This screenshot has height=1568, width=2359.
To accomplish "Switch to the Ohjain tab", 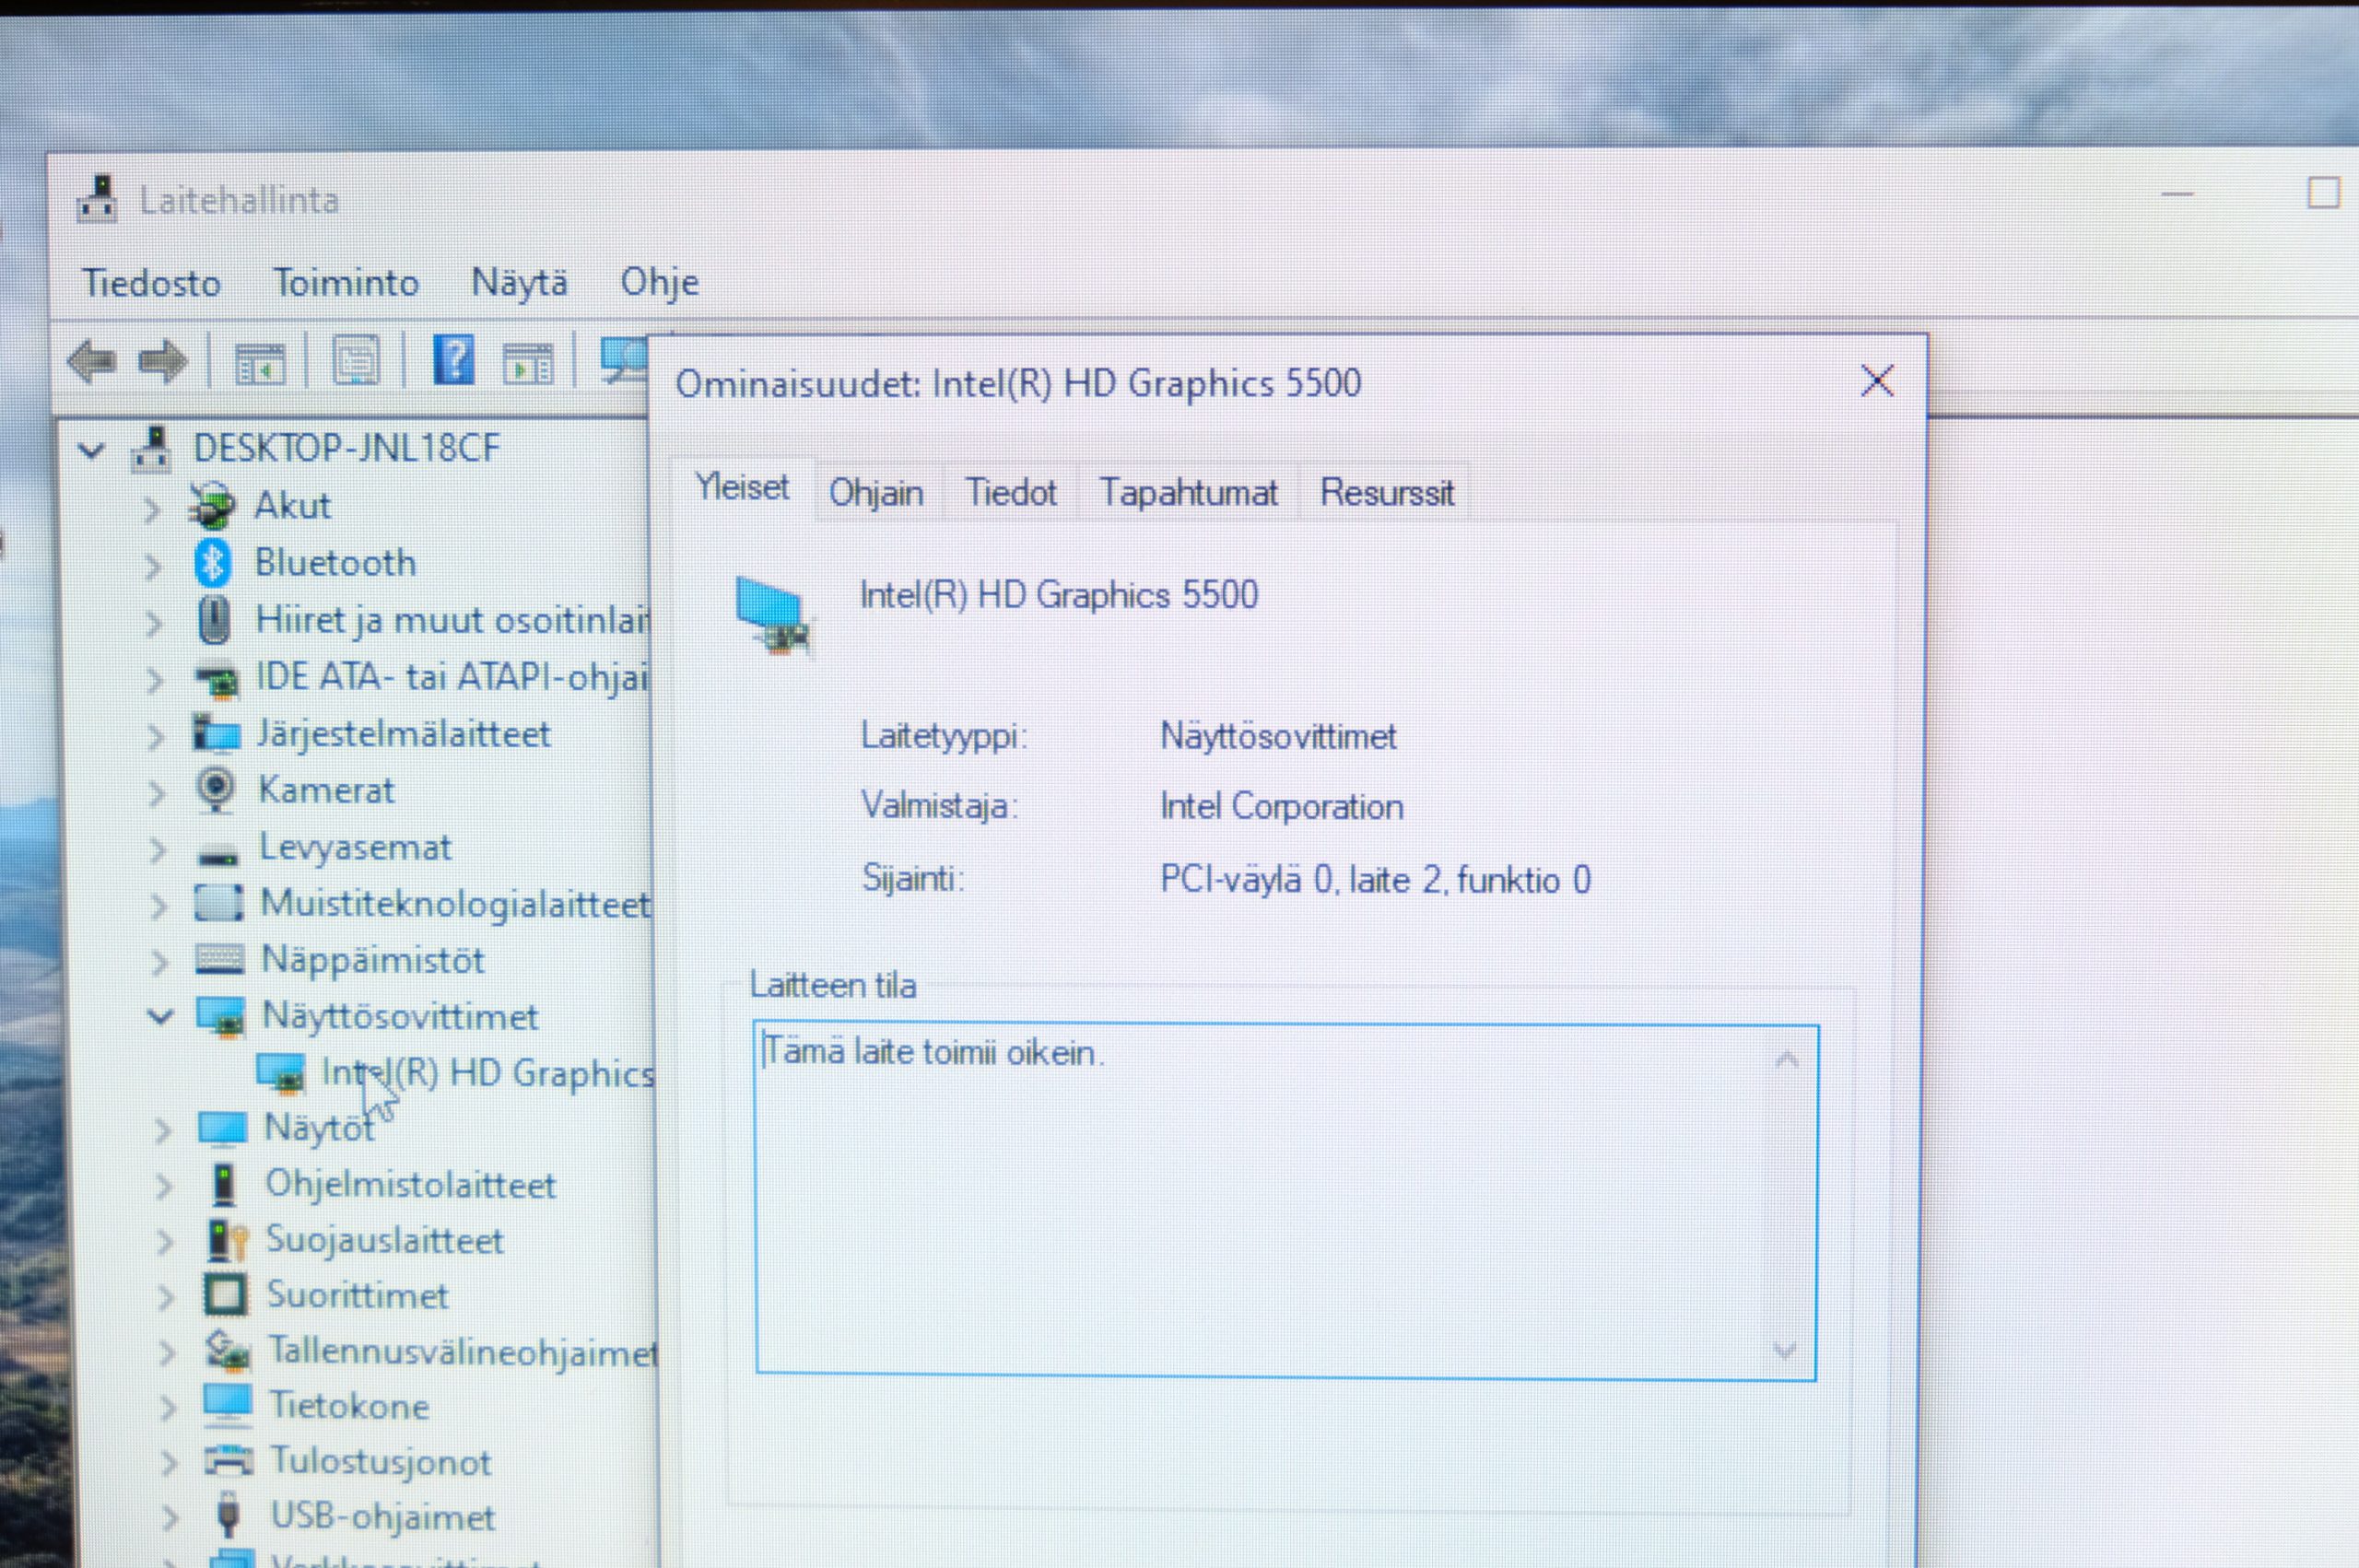I will (876, 493).
